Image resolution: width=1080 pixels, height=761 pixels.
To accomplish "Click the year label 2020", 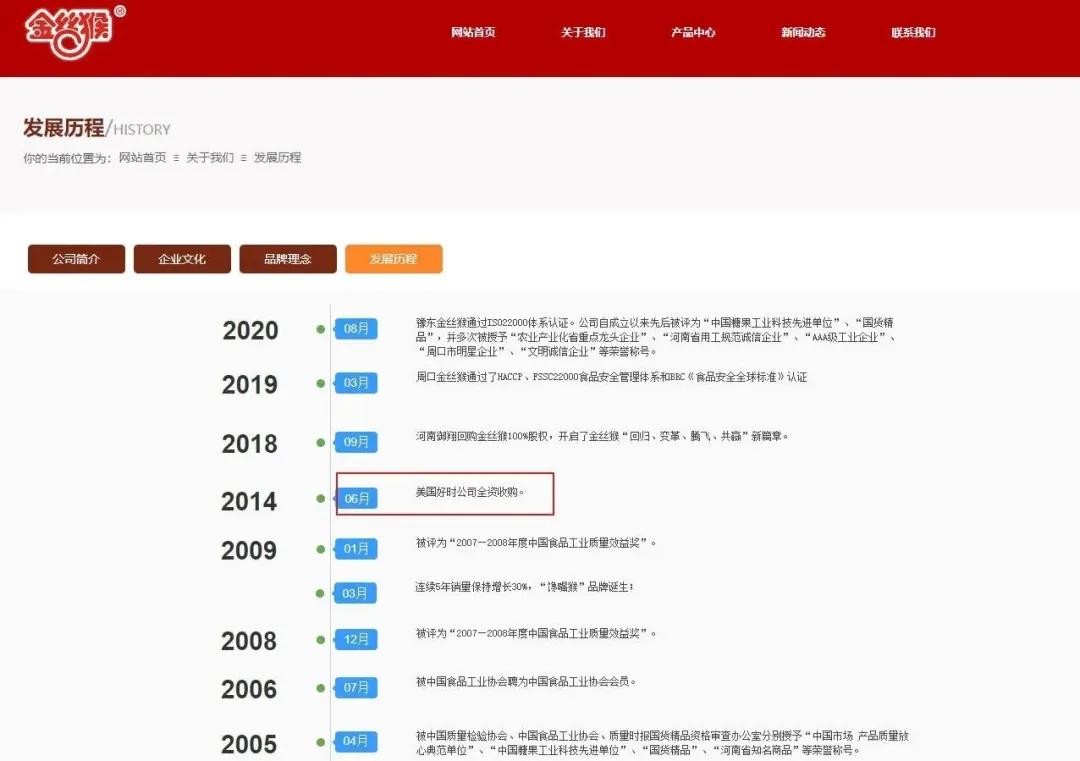I will point(251,331).
